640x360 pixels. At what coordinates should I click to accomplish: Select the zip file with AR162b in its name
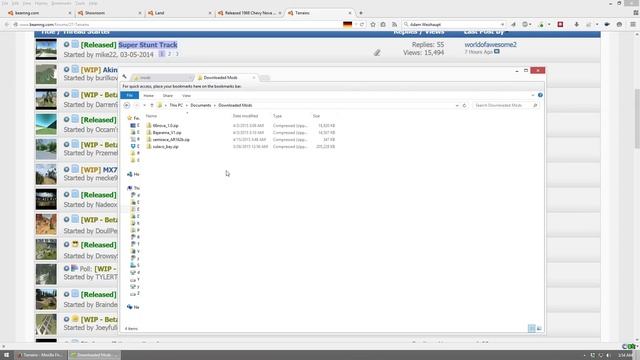click(x=171, y=140)
